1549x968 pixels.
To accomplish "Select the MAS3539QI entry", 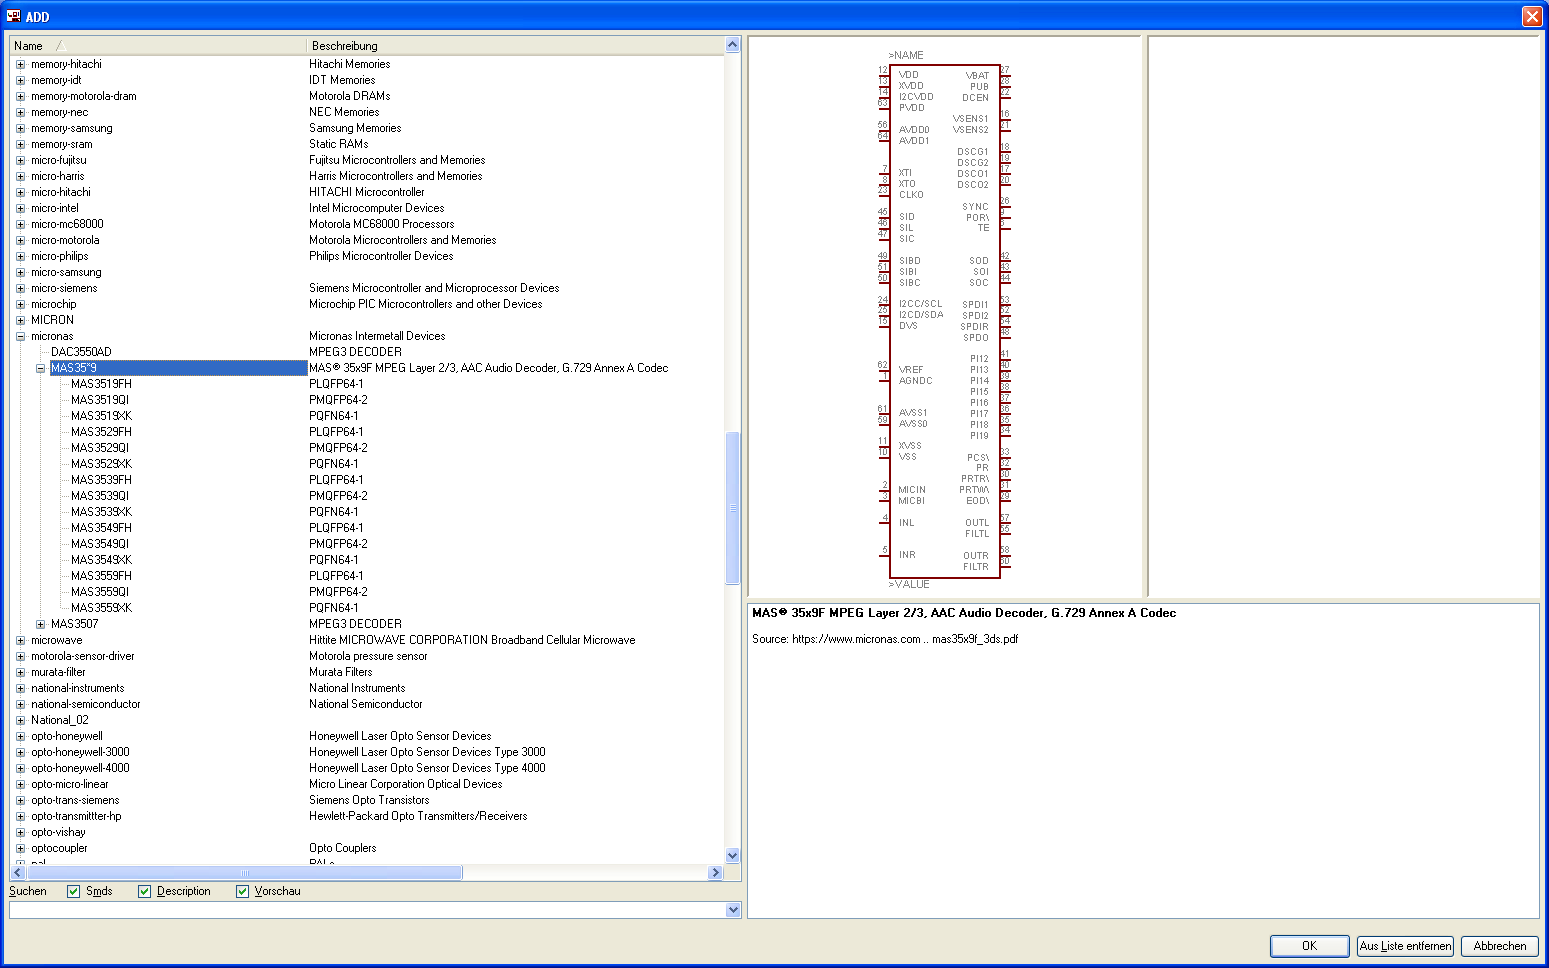I will coord(100,496).
